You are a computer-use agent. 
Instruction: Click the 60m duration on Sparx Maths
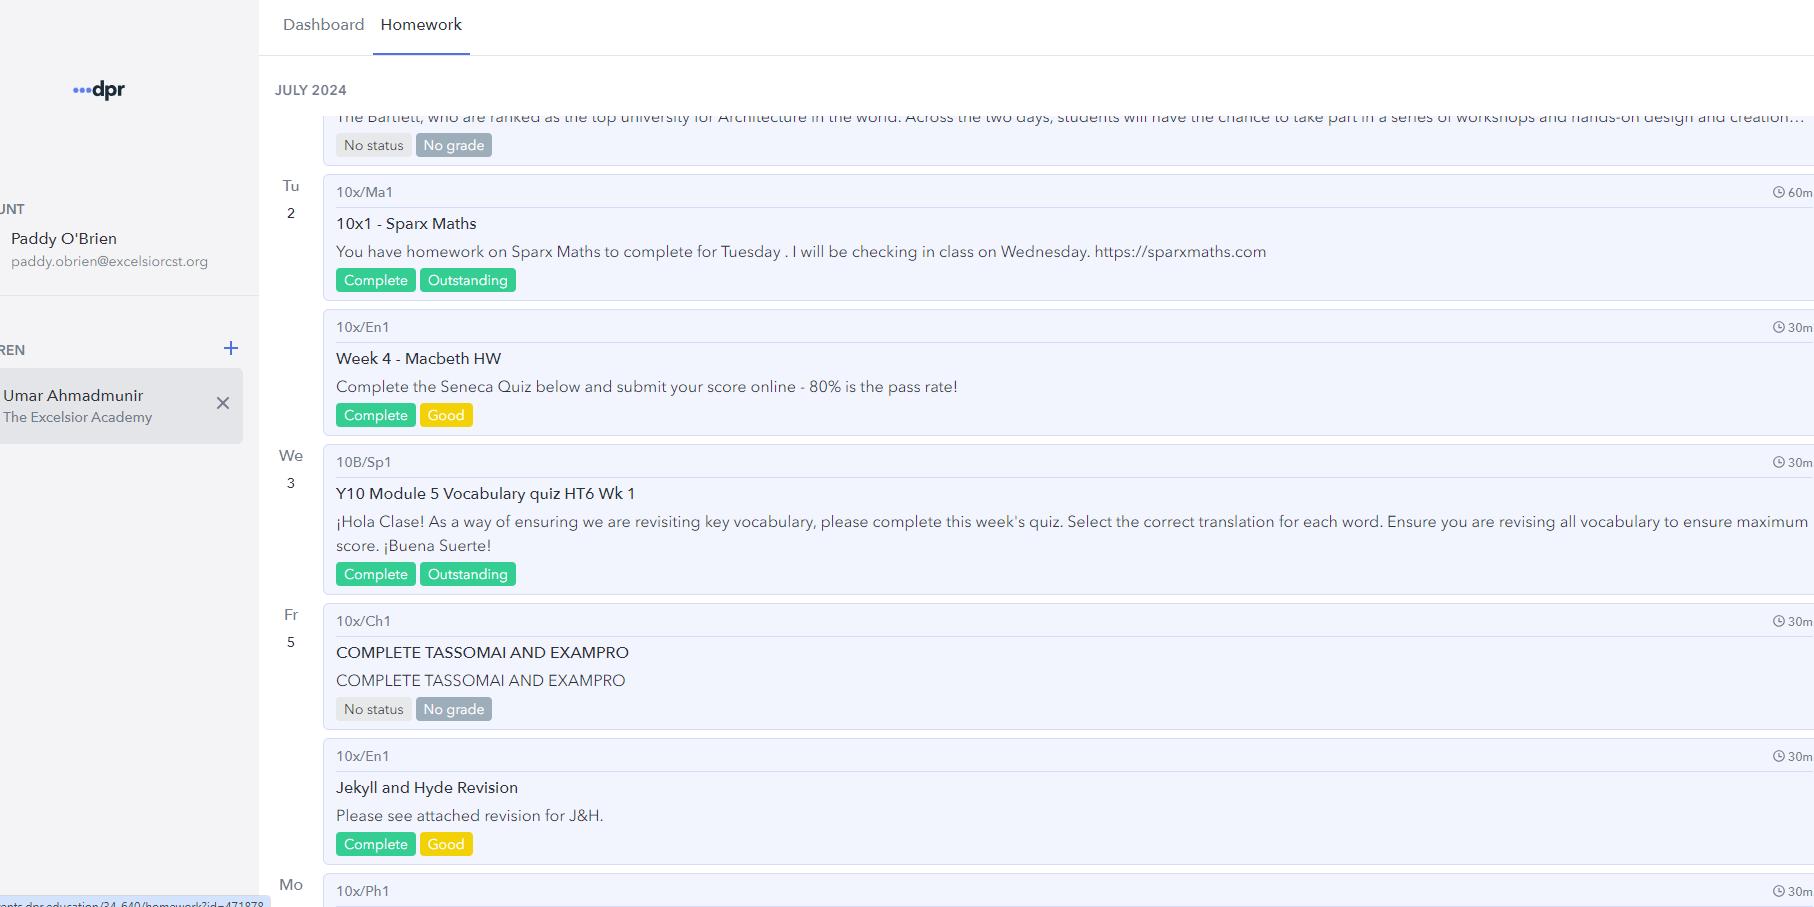(x=1799, y=192)
